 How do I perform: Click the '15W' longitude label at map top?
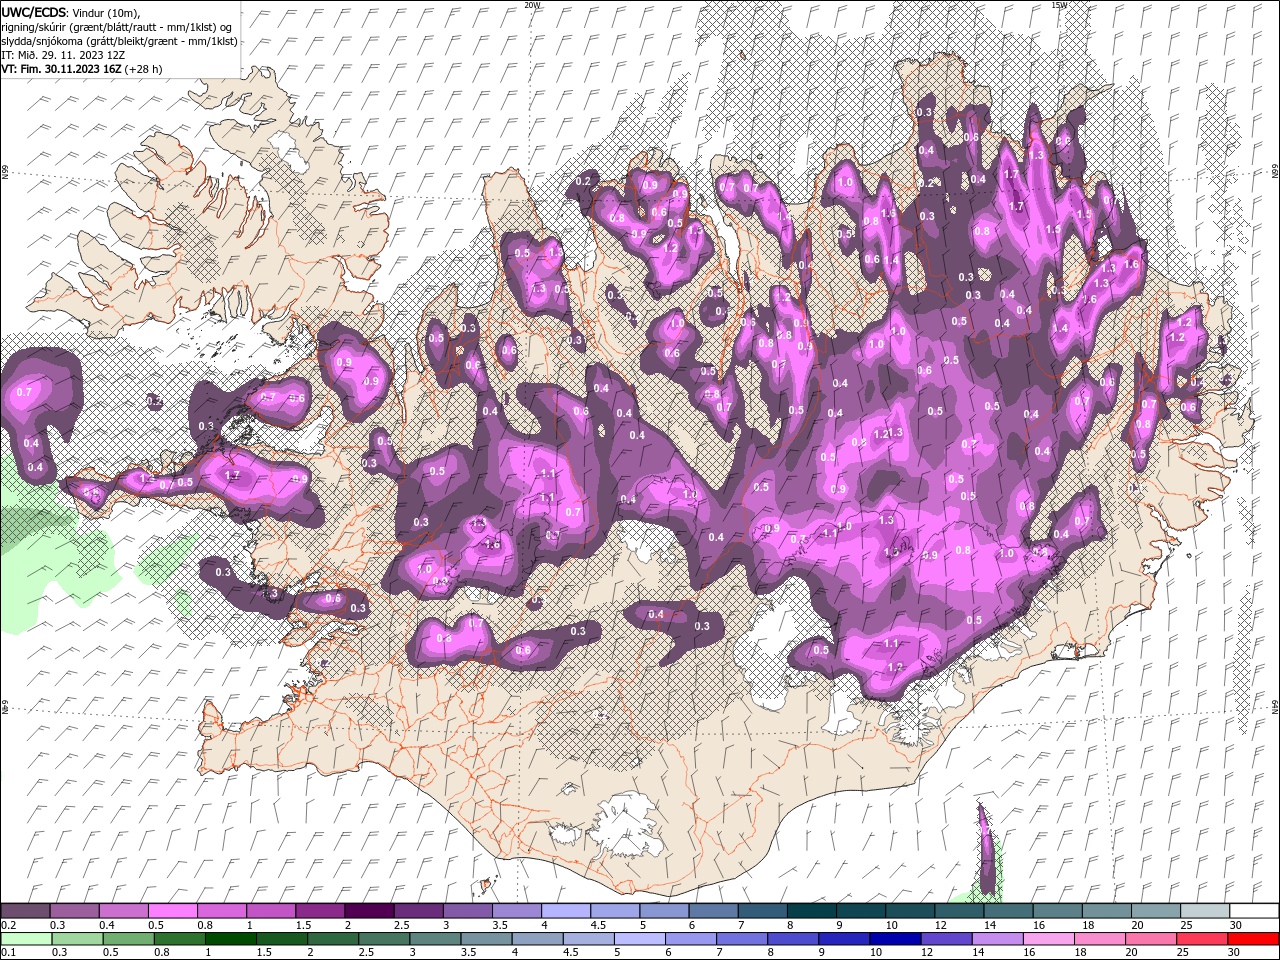click(x=1058, y=5)
